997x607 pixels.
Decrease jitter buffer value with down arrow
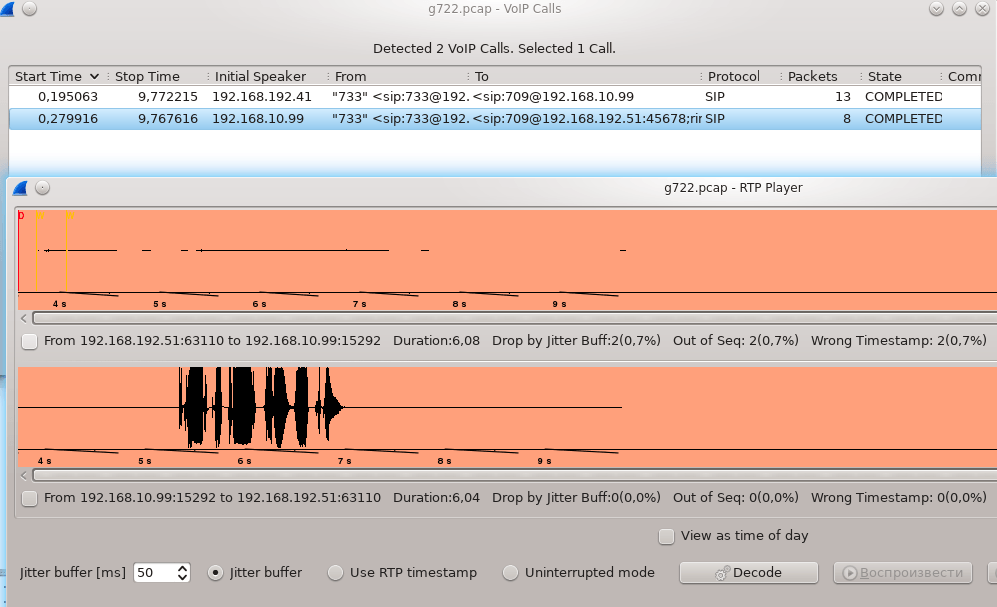182,577
